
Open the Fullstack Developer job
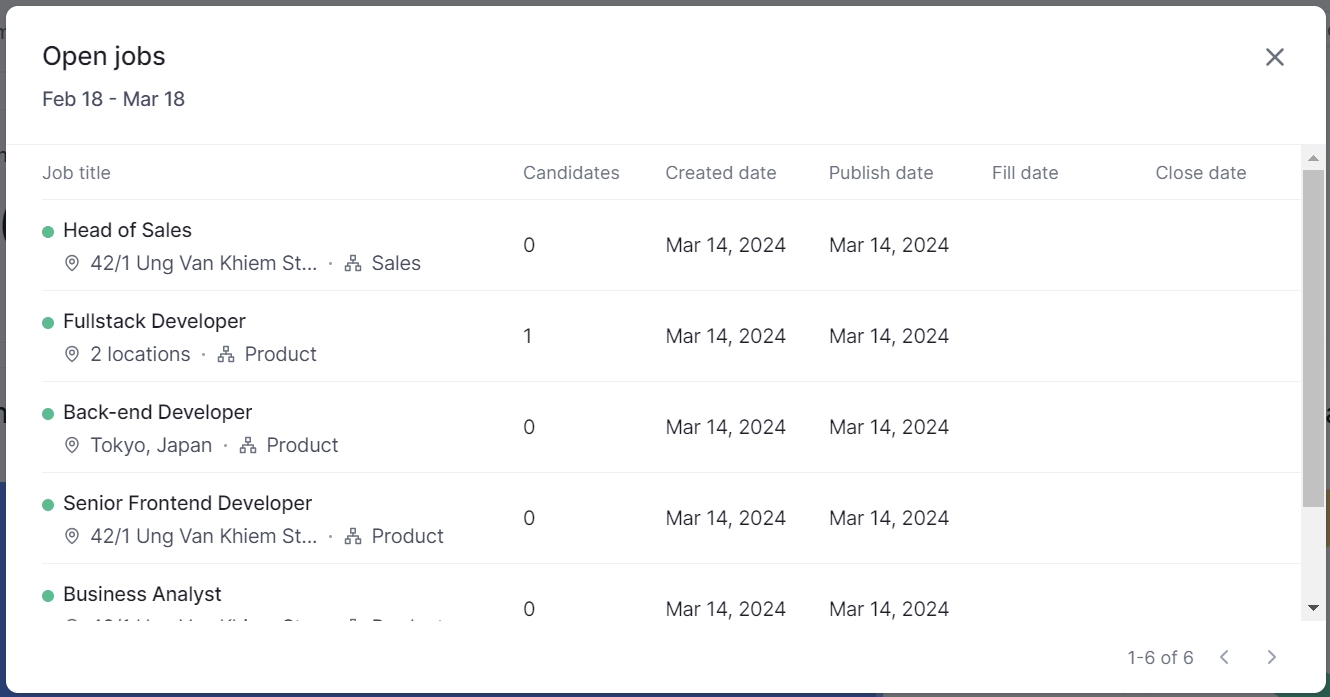[x=154, y=321]
